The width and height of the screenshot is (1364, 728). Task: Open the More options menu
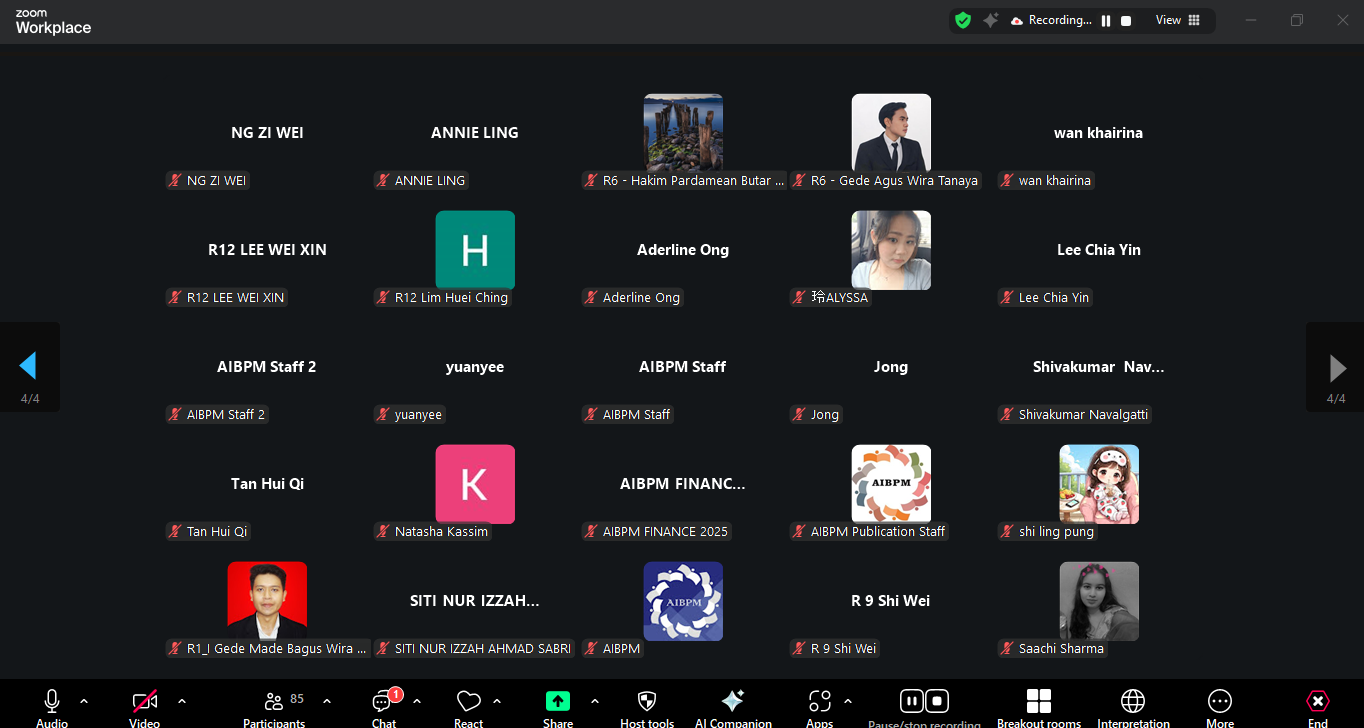(x=1219, y=704)
